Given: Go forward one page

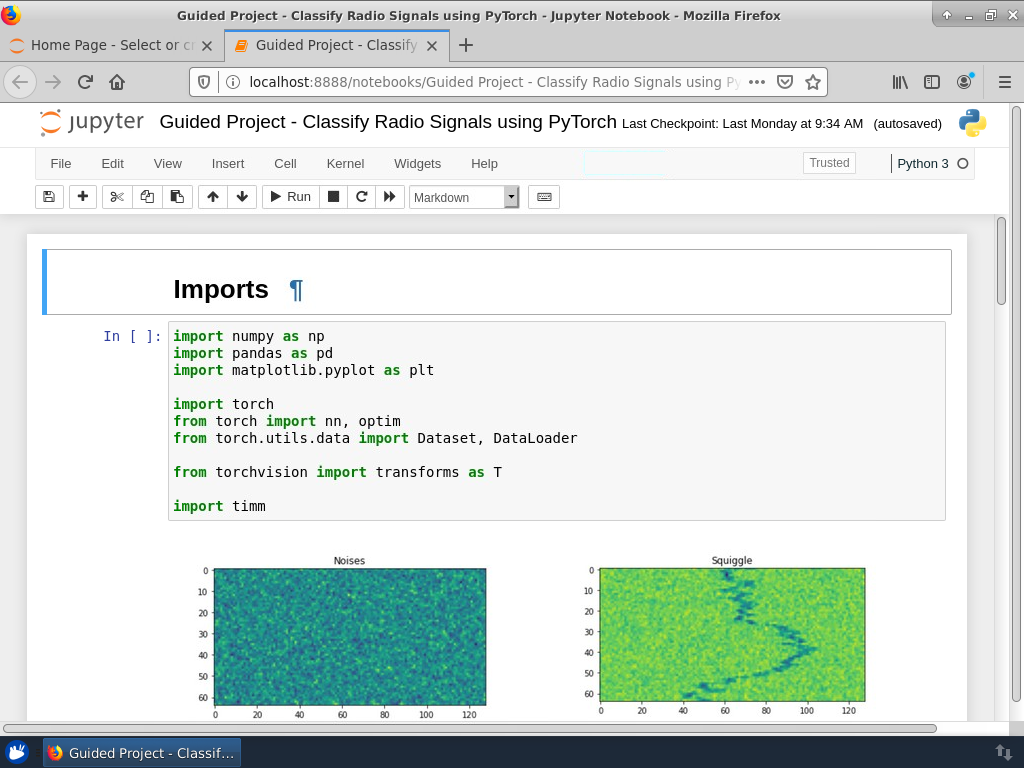Looking at the screenshot, I should click(x=53, y=82).
